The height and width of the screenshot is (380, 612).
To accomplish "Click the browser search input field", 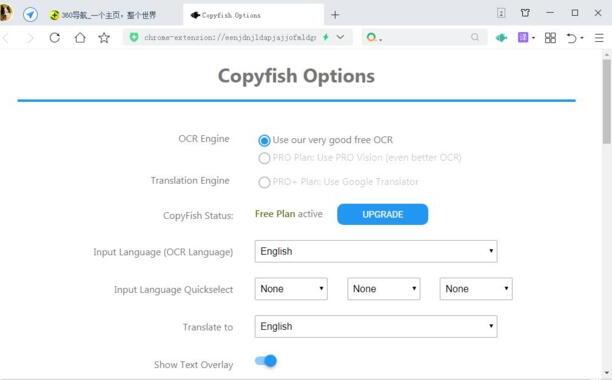I will (425, 37).
